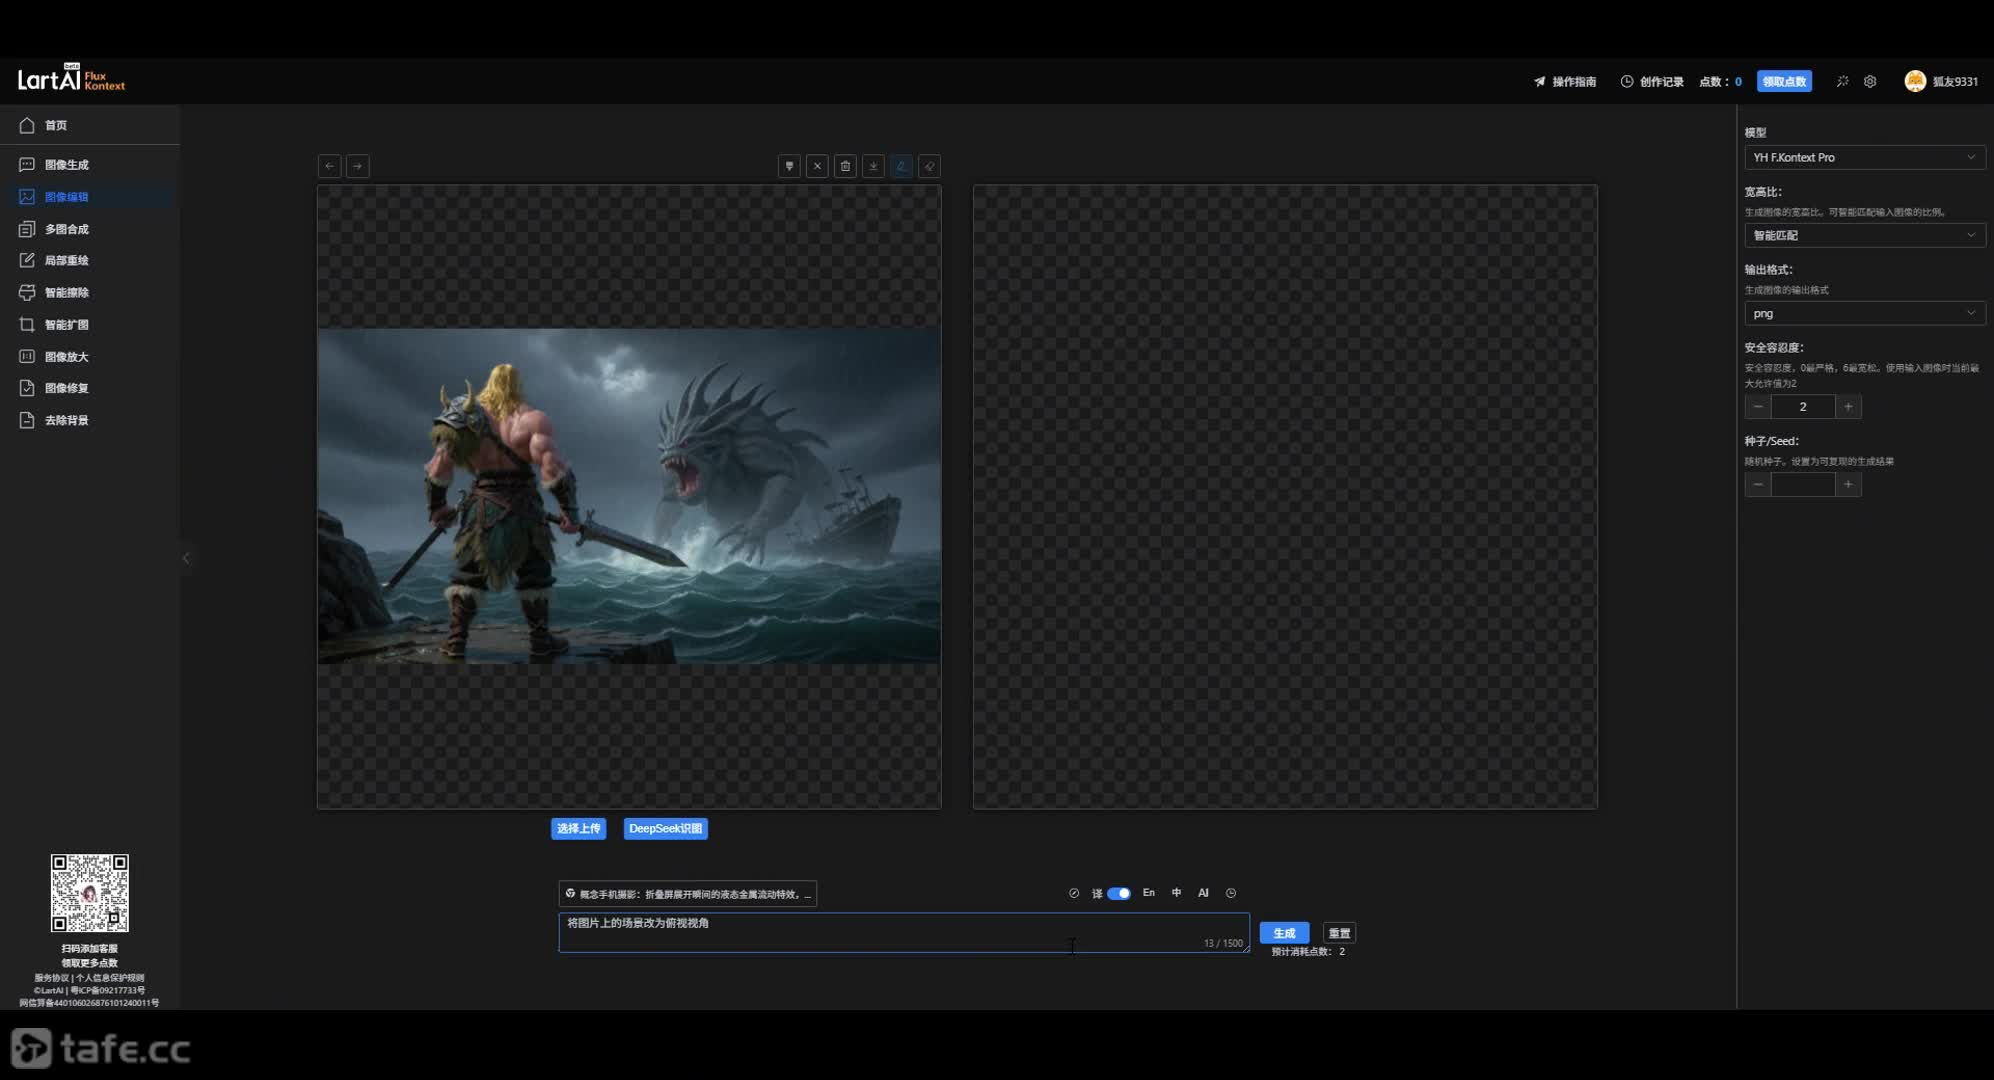Open the output format dropdown png
This screenshot has height=1080, width=1994.
[x=1865, y=313]
